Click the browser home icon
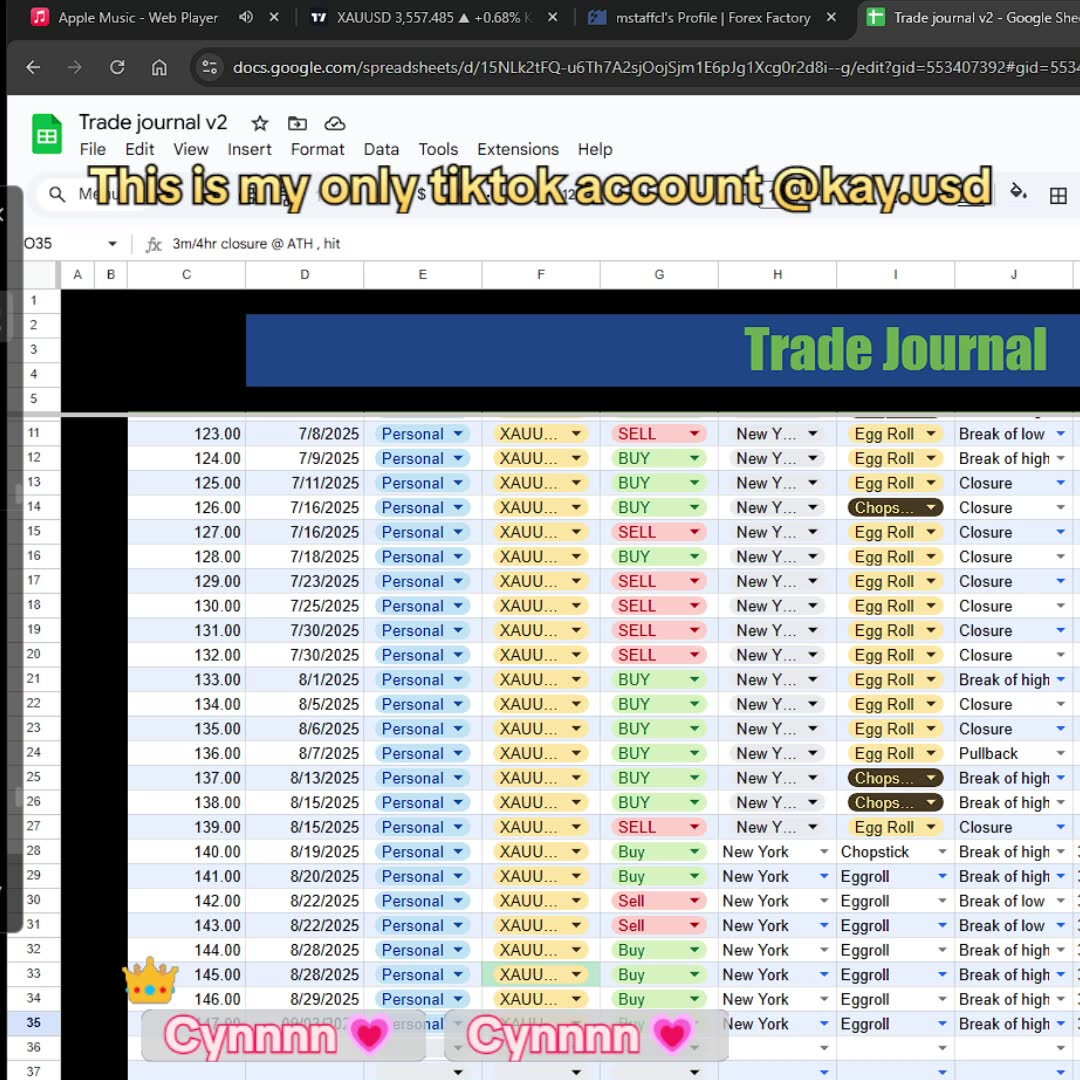This screenshot has width=1080, height=1080. click(x=160, y=68)
